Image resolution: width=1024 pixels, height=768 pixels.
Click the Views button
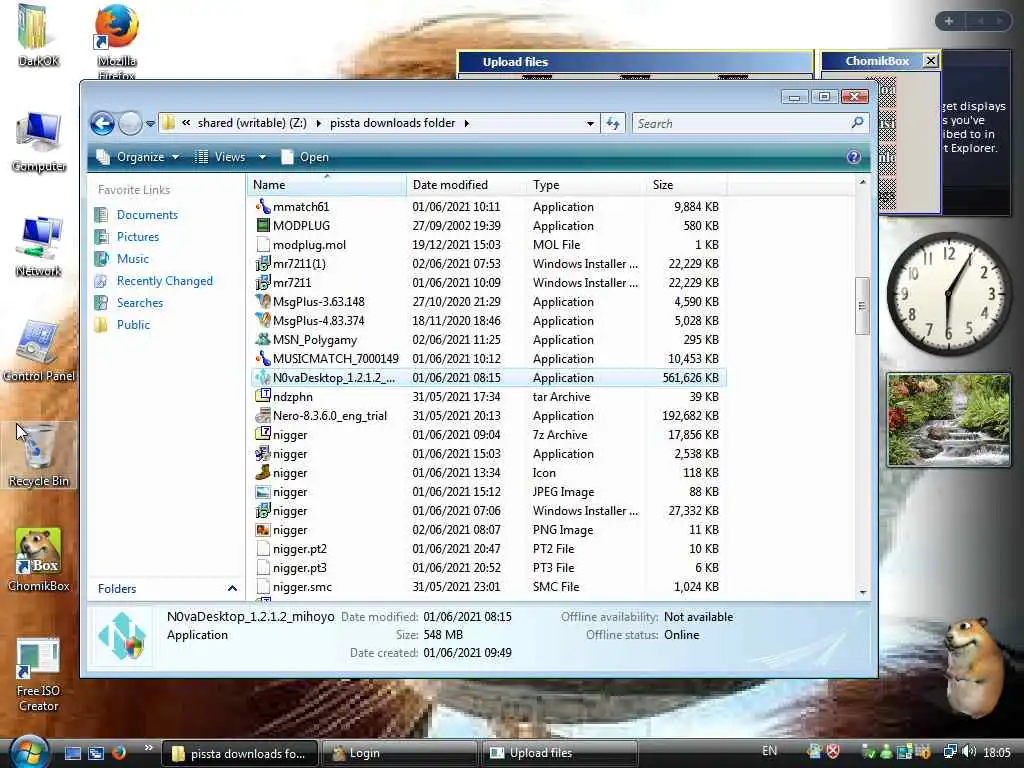pyautogui.click(x=221, y=157)
